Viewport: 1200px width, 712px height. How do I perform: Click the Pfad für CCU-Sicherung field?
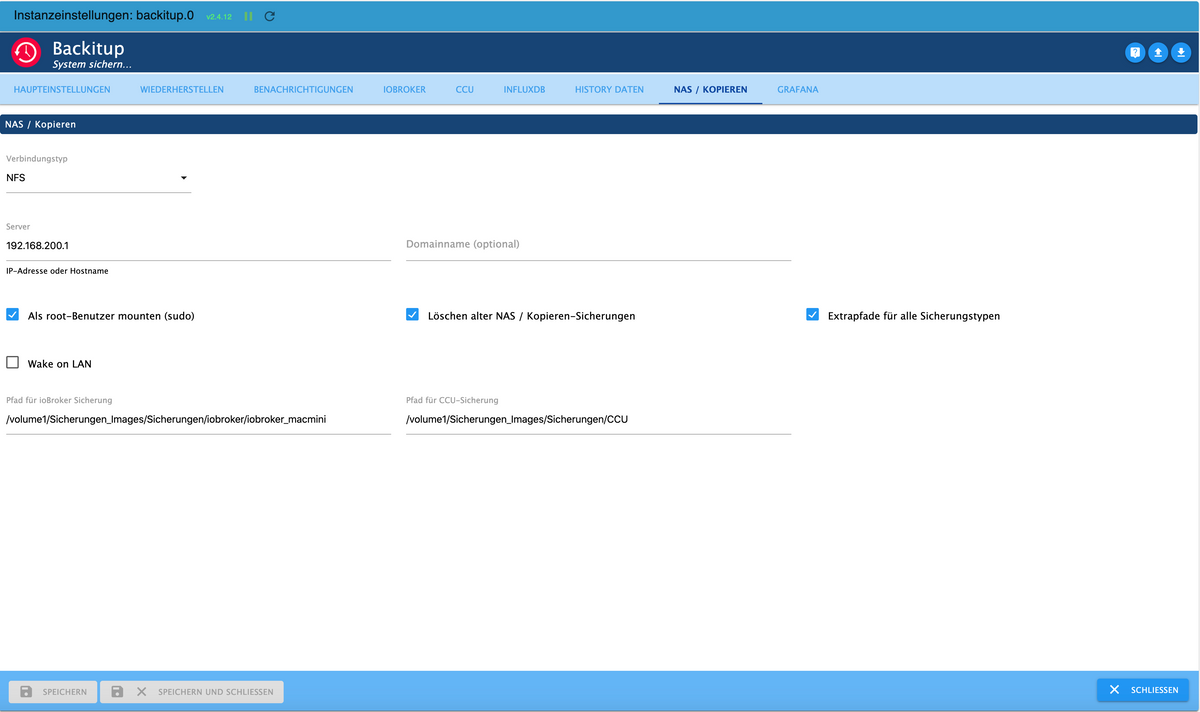point(598,420)
